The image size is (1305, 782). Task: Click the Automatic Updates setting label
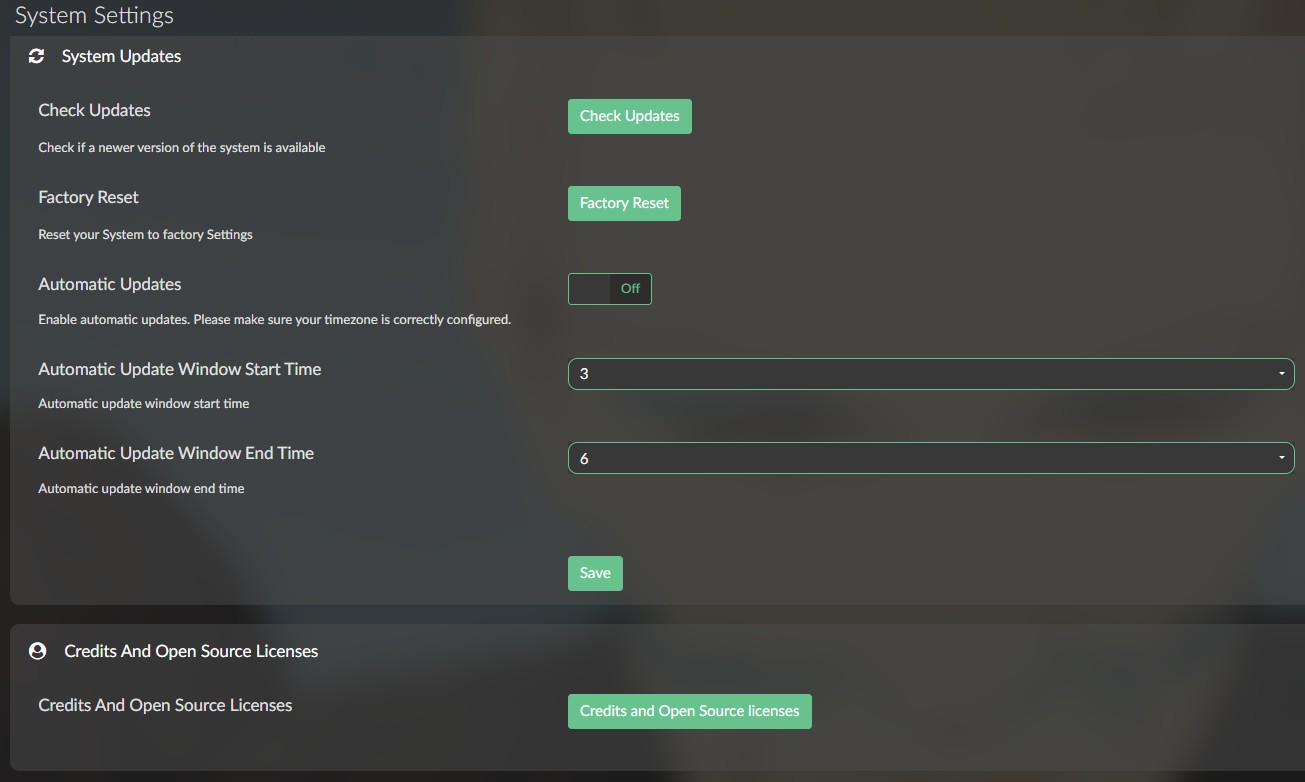tap(110, 284)
